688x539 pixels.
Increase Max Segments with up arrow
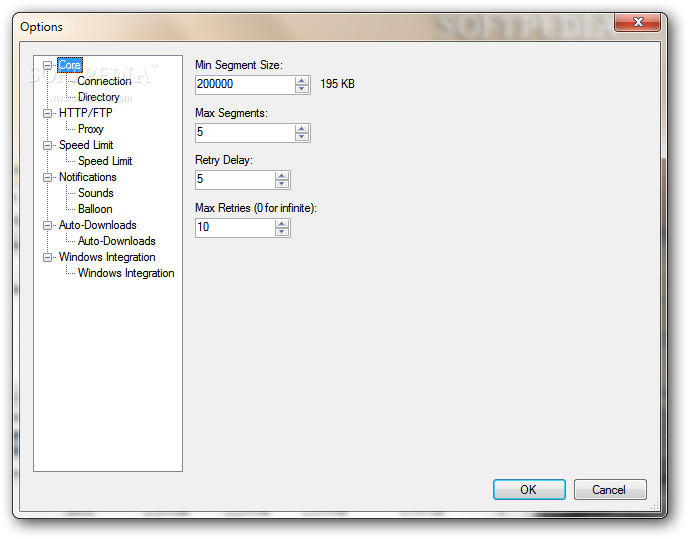302,129
